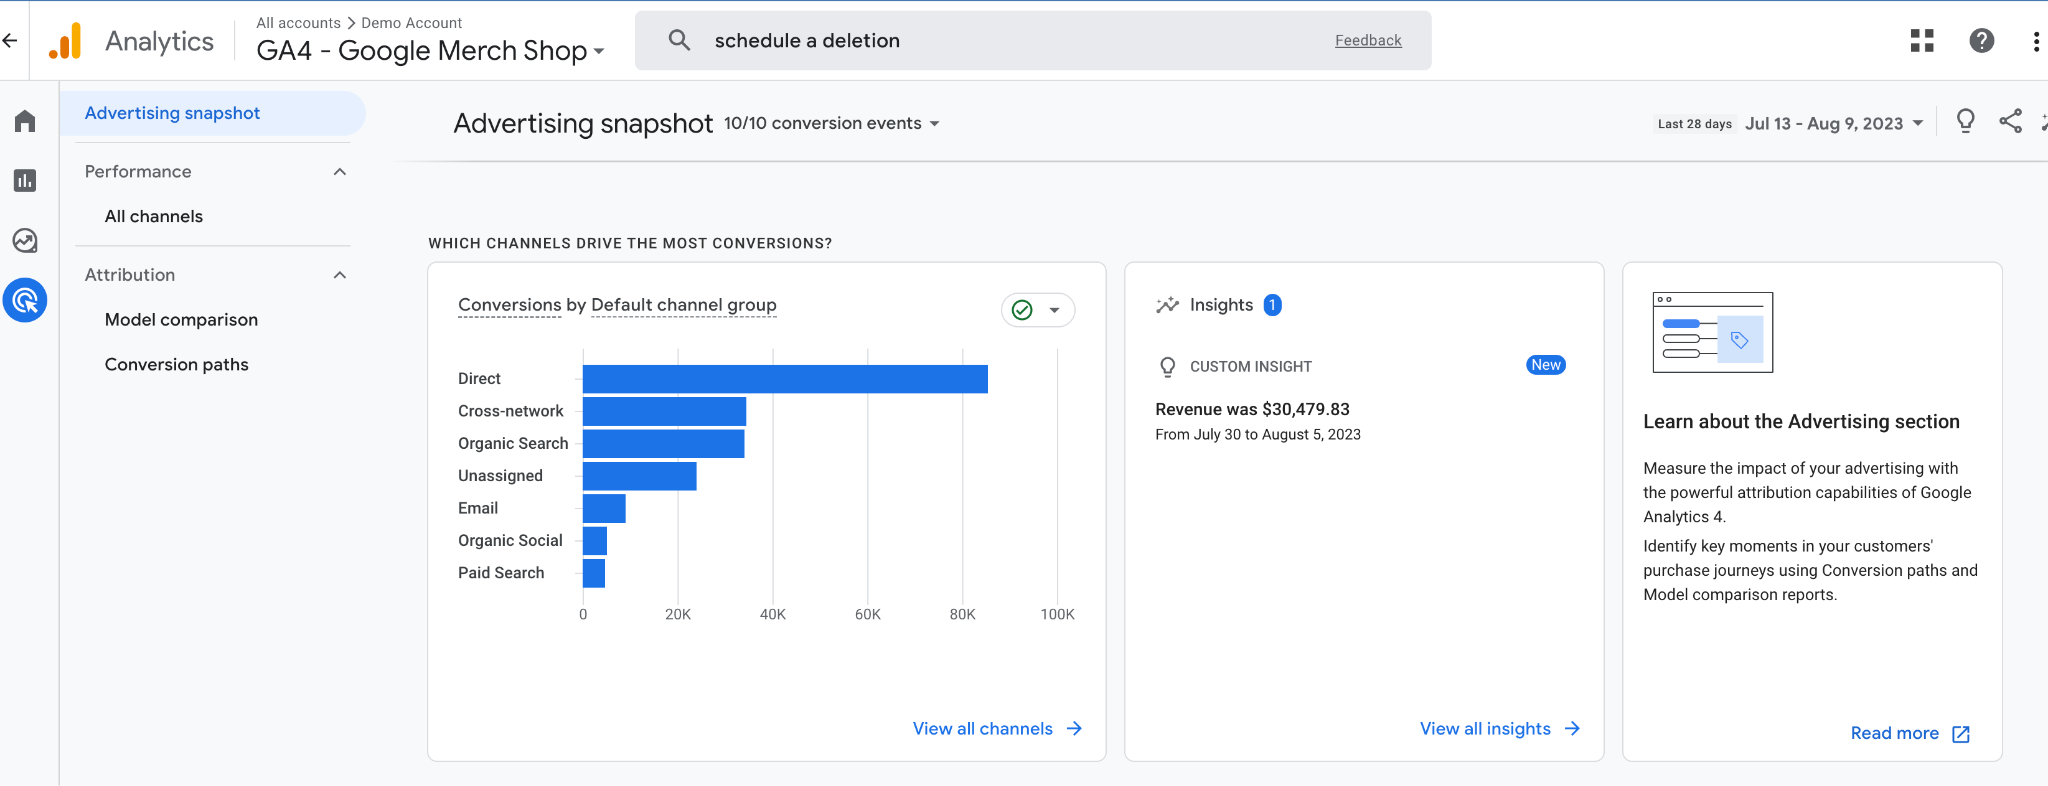Viewport: 2048px width, 786px height.
Task: Open Model comparison report
Action: click(181, 320)
